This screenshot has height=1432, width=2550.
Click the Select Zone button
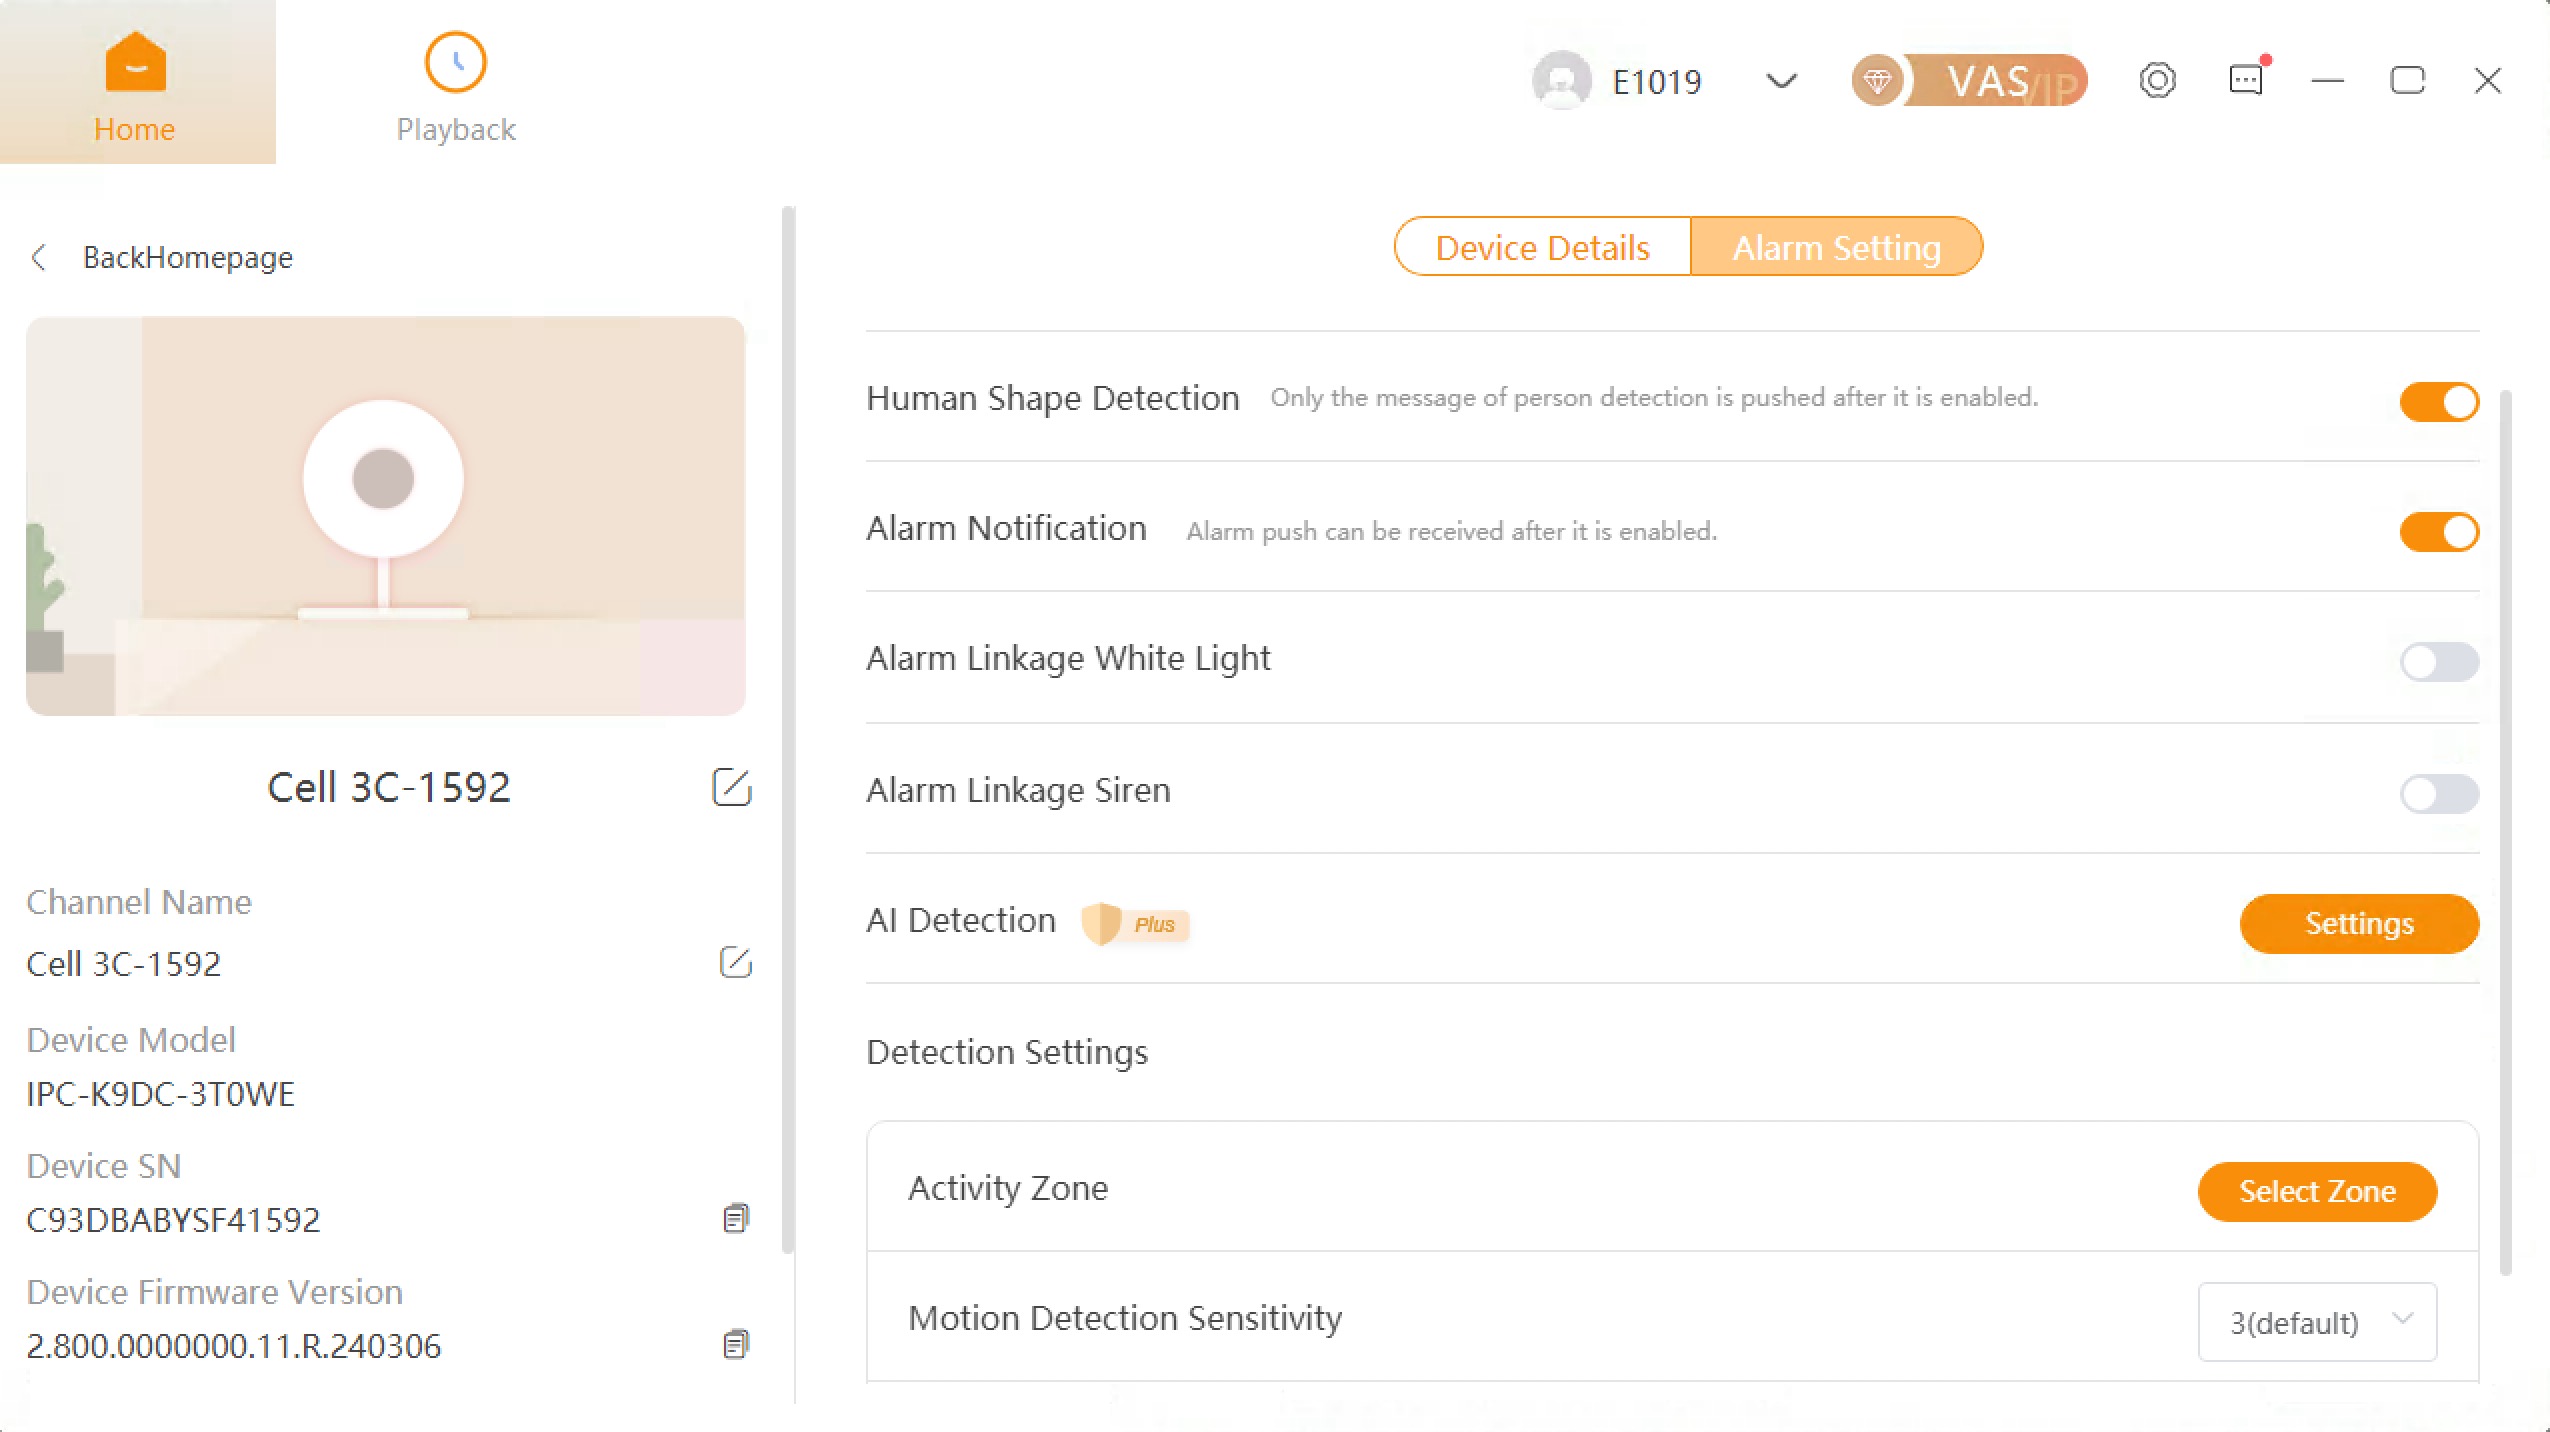tap(2316, 1191)
